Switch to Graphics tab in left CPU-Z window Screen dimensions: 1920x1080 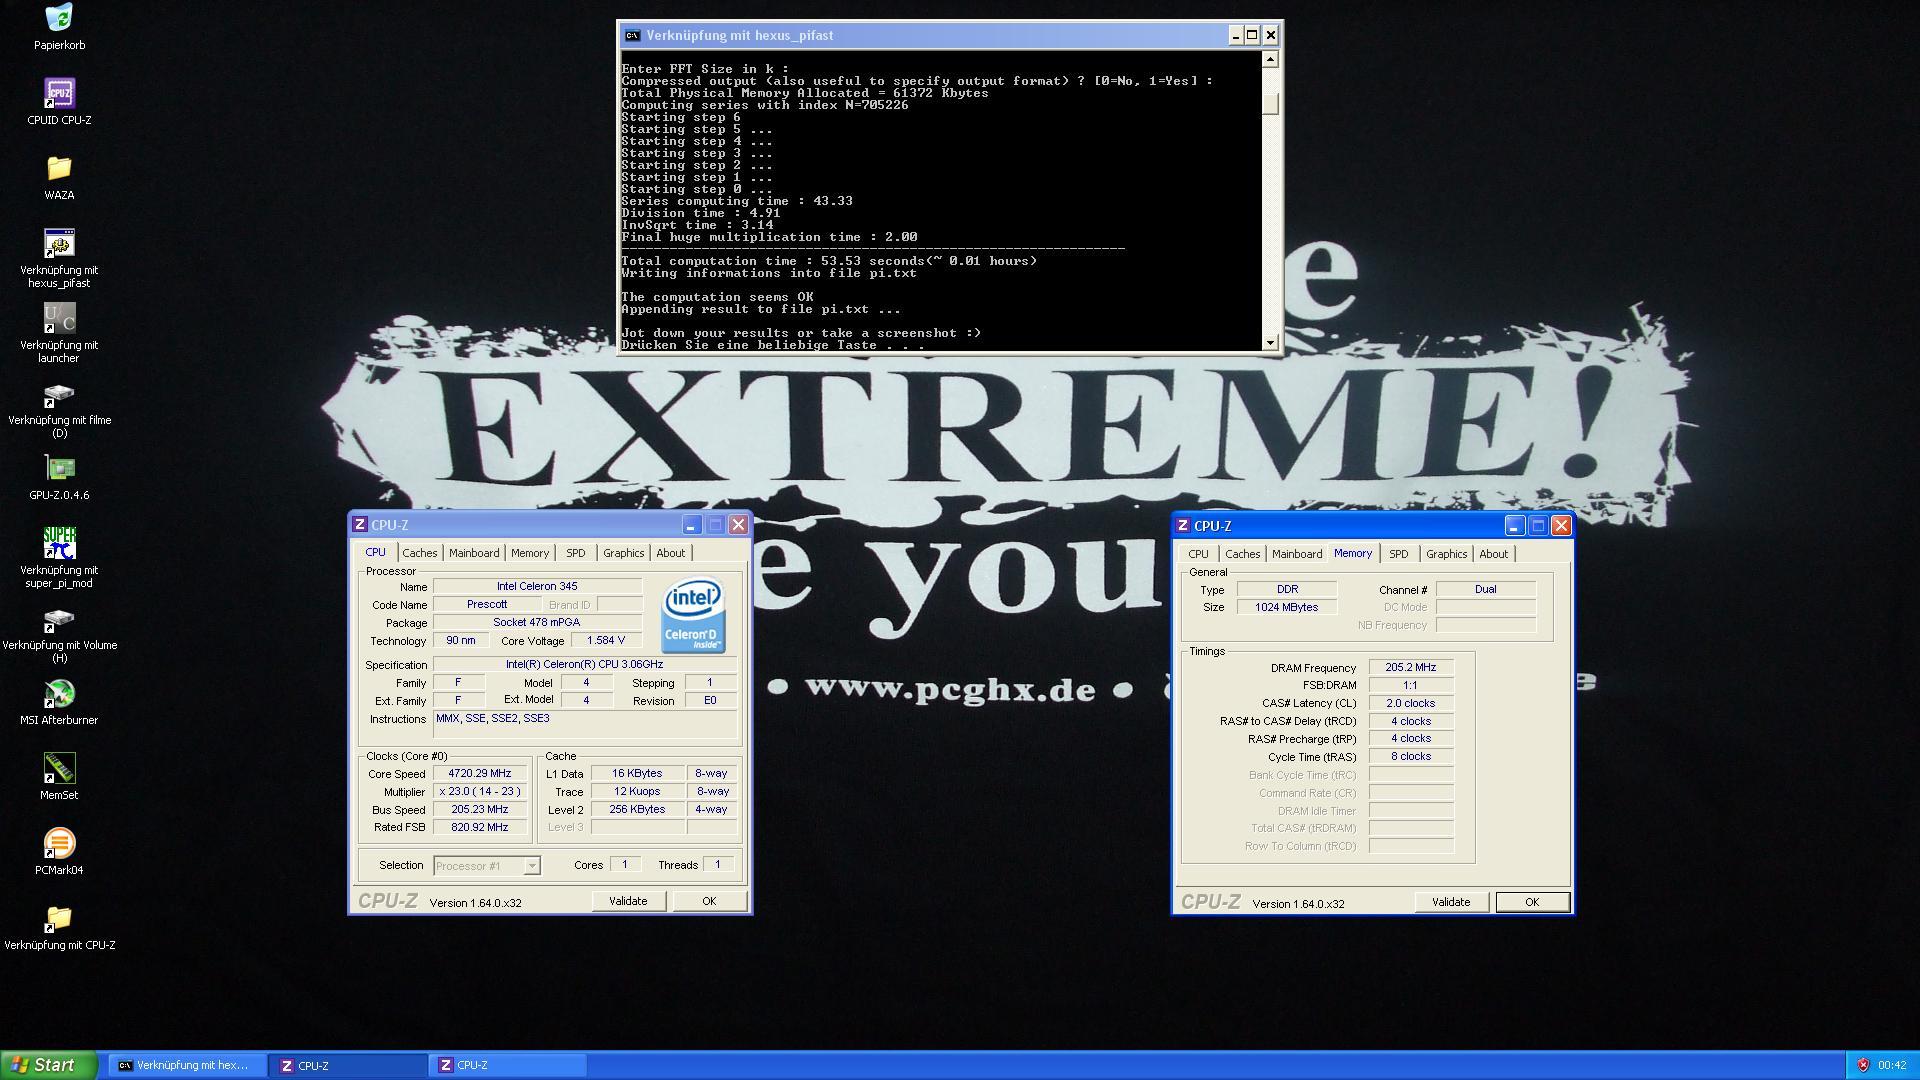click(x=624, y=553)
